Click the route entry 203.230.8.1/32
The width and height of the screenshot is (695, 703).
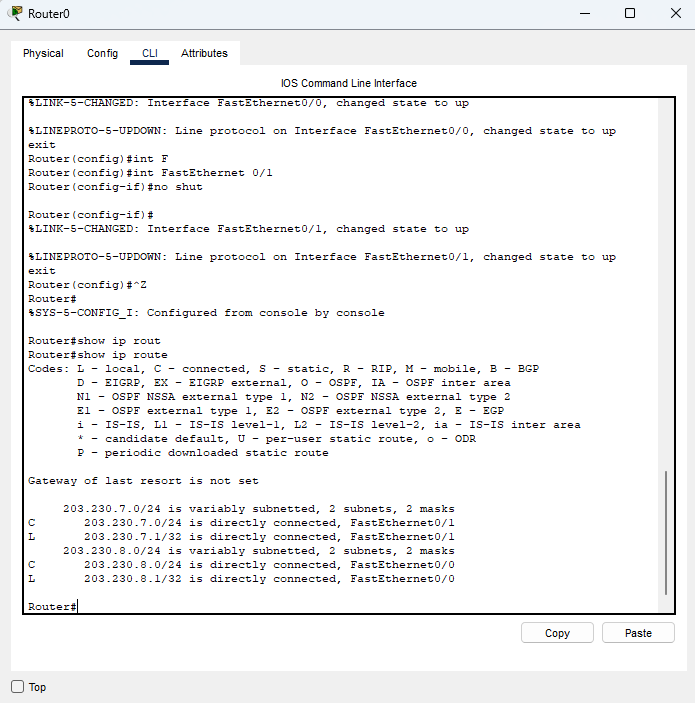[x=241, y=579]
